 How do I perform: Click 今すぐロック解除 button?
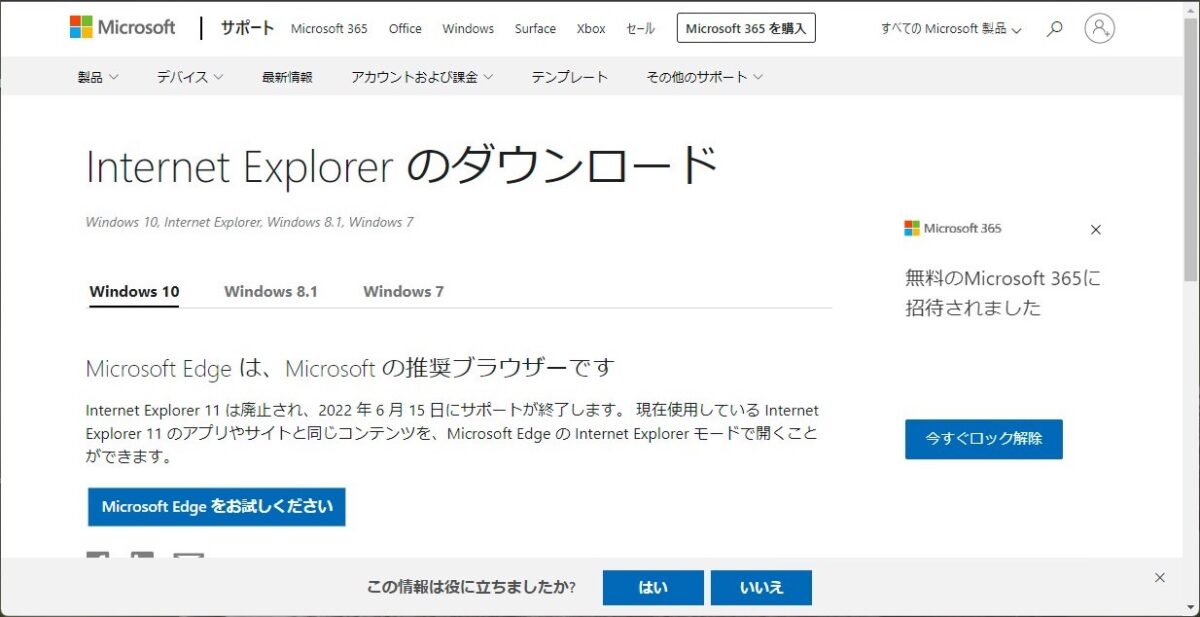click(x=984, y=439)
